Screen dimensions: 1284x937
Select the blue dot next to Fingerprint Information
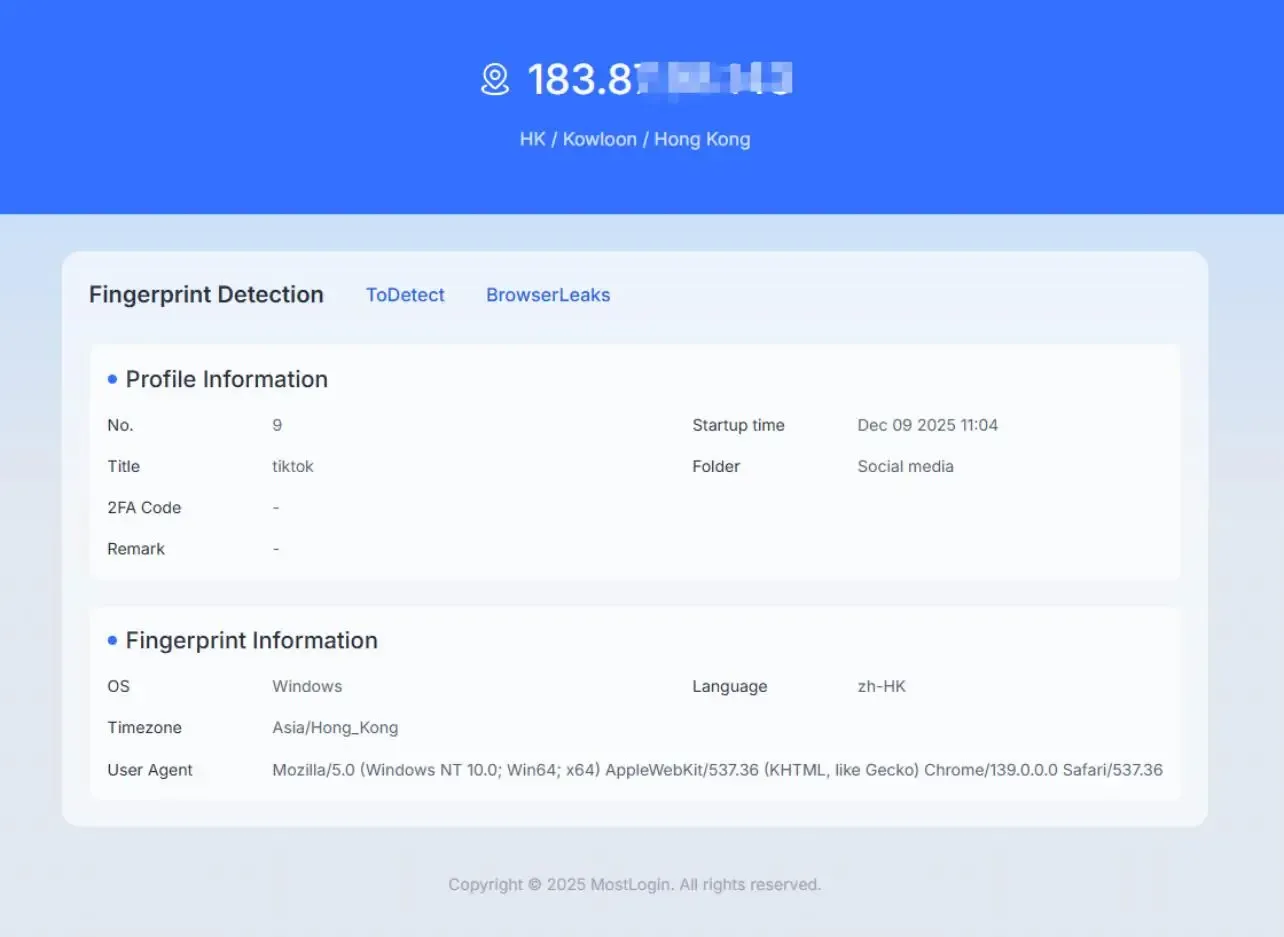[x=110, y=640]
